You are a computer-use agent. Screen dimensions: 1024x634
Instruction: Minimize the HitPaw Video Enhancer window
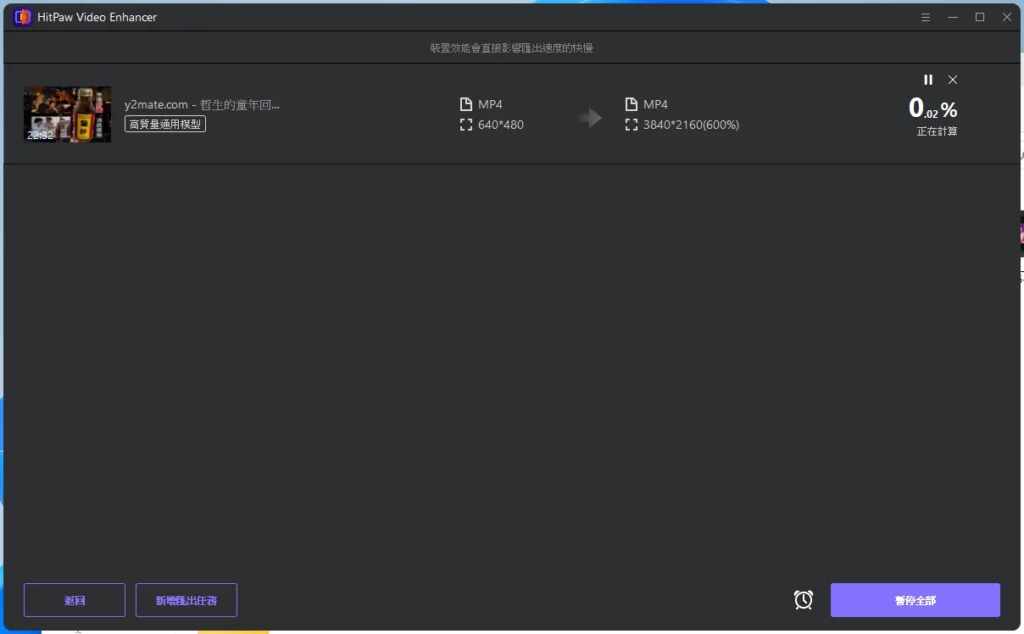(953, 18)
